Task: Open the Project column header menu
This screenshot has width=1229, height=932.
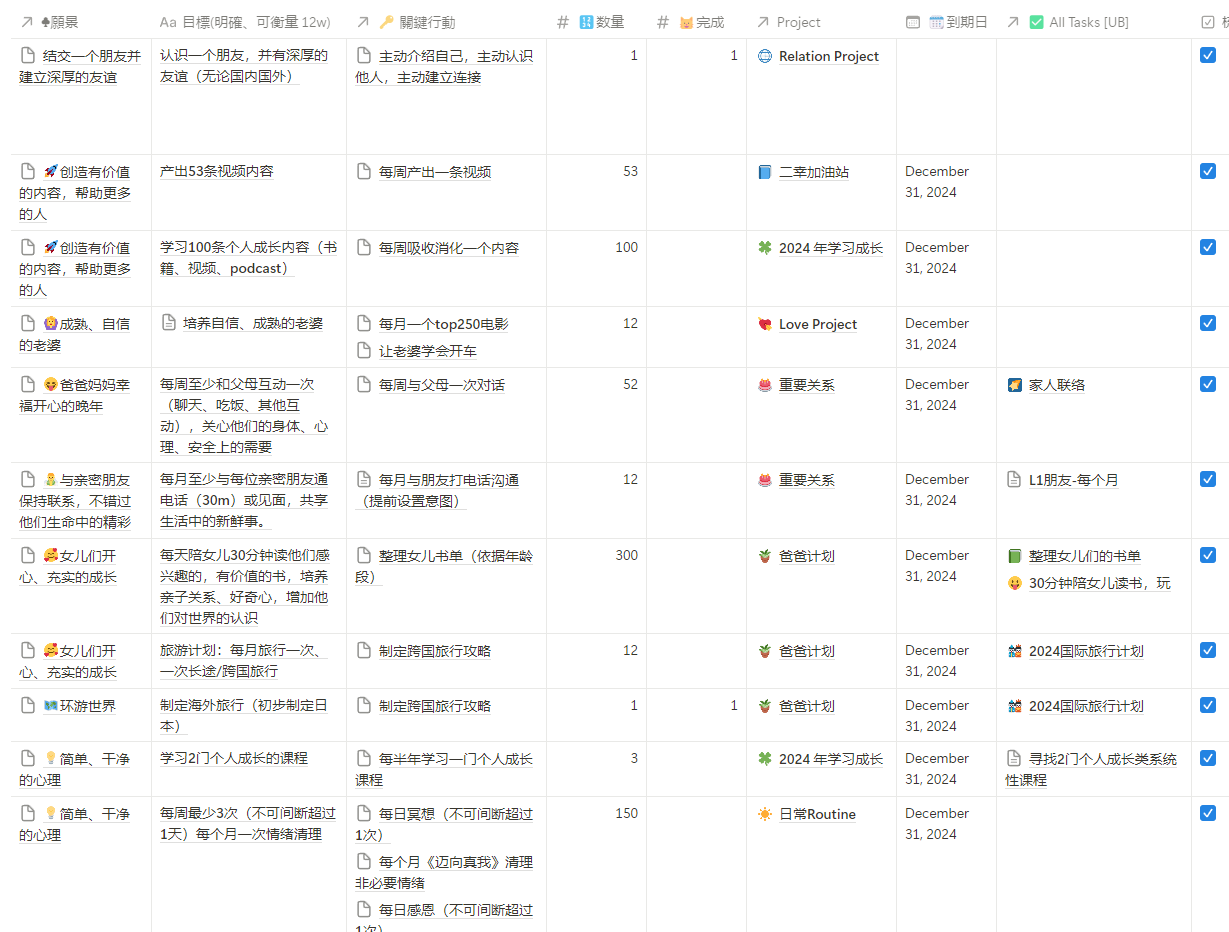Action: pyautogui.click(x=797, y=22)
